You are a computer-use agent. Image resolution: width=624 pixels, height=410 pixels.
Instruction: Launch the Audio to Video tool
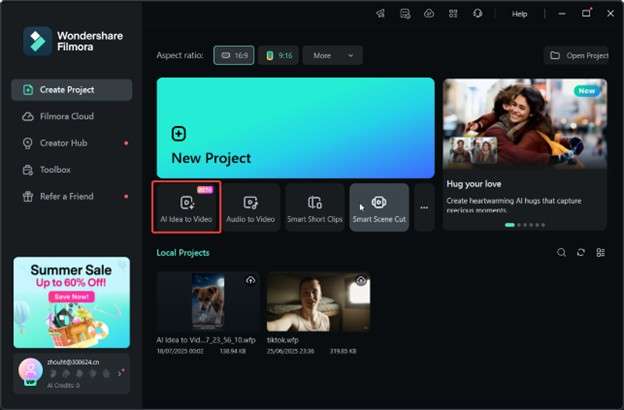[250, 207]
